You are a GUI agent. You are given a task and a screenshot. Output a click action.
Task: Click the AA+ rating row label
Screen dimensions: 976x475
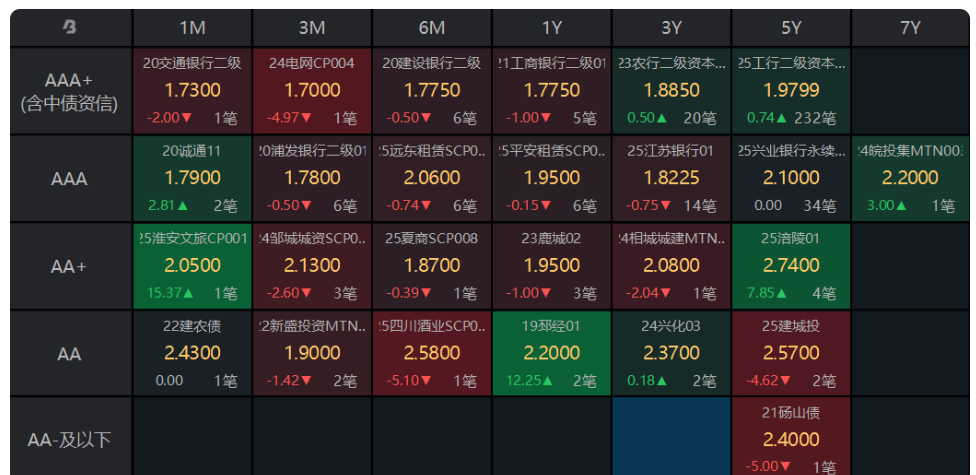pyautogui.click(x=70, y=267)
